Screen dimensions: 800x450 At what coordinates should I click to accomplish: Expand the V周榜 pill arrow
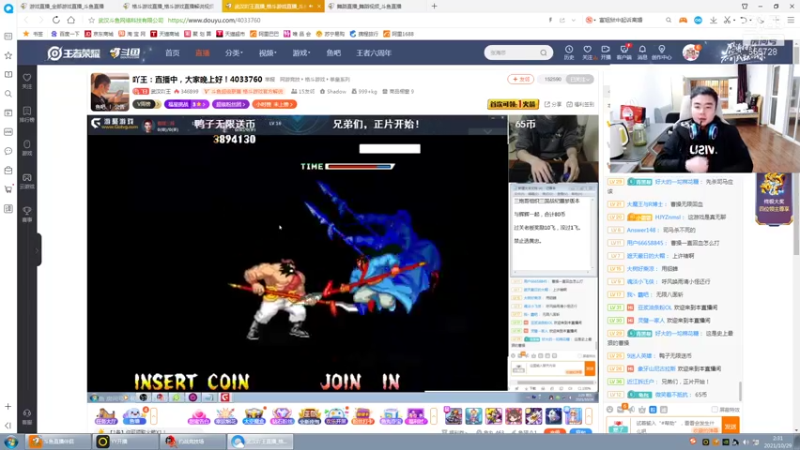click(x=158, y=104)
